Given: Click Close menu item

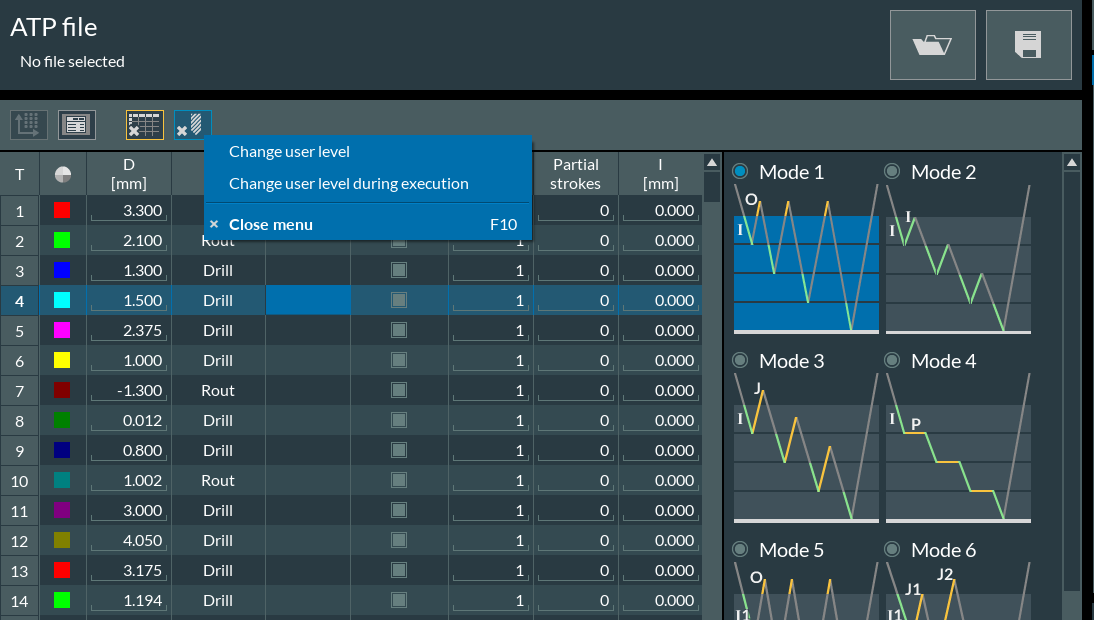Looking at the screenshot, I should (368, 225).
